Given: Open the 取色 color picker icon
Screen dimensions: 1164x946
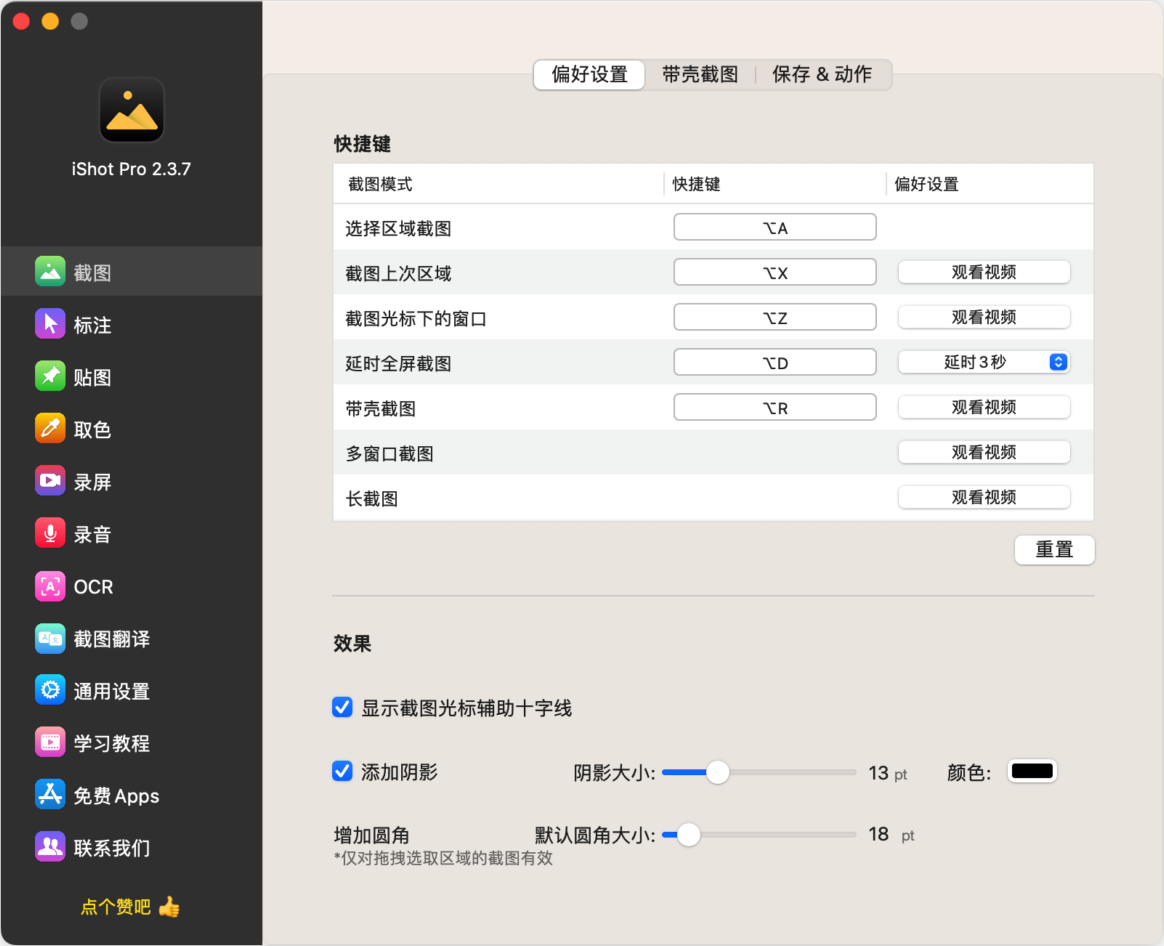Looking at the screenshot, I should [50, 428].
